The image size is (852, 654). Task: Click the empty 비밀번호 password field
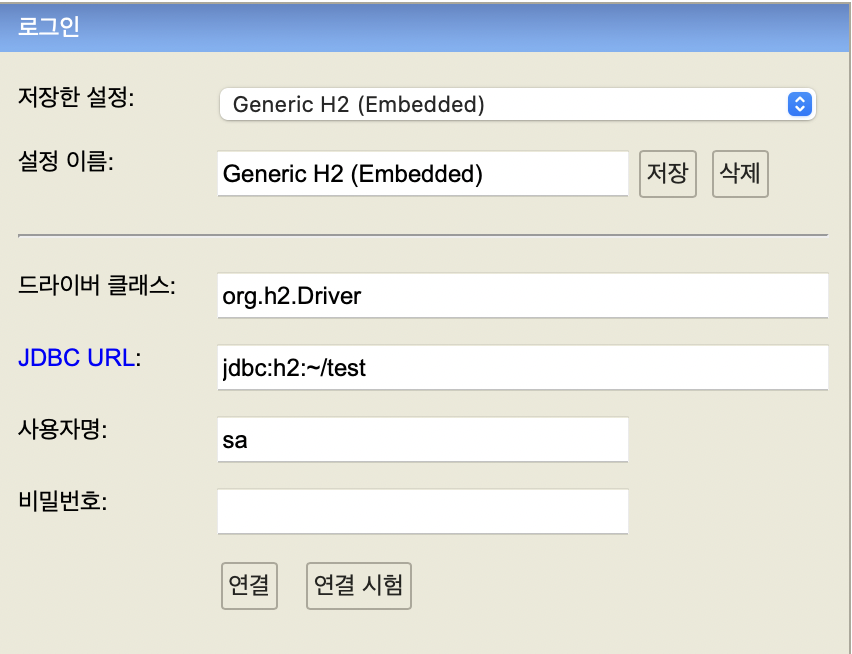pos(423,511)
